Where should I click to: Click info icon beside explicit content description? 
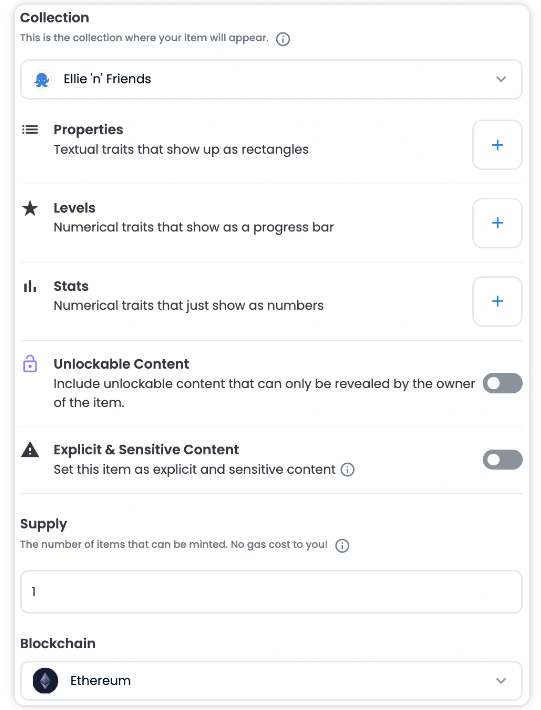347,470
